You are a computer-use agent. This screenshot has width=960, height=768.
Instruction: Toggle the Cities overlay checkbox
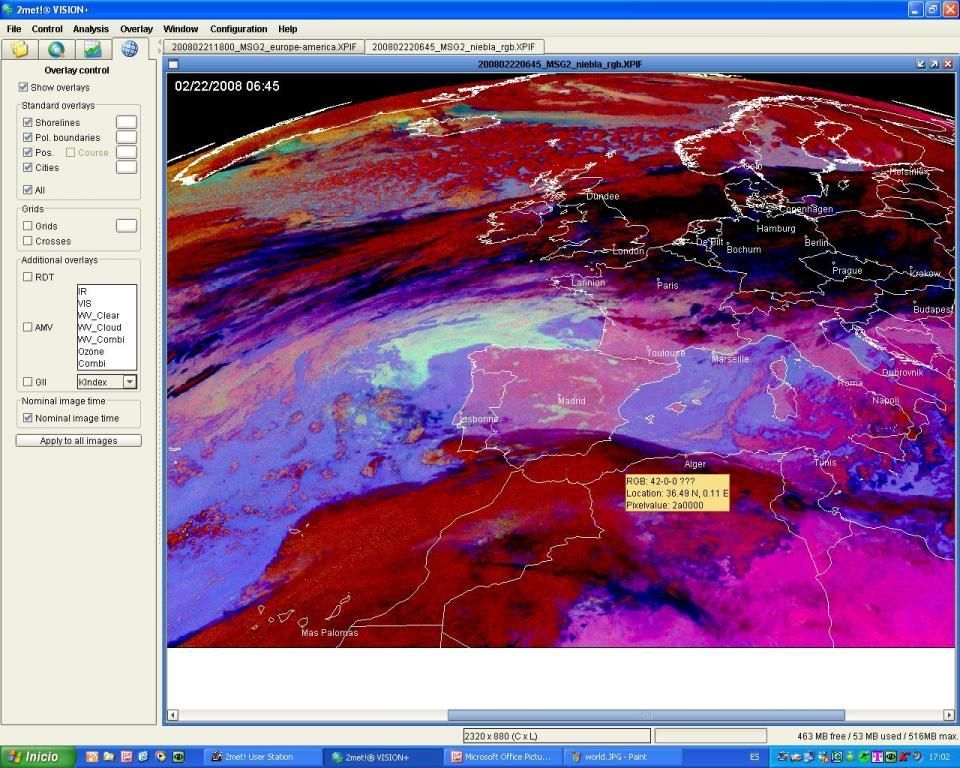click(28, 167)
